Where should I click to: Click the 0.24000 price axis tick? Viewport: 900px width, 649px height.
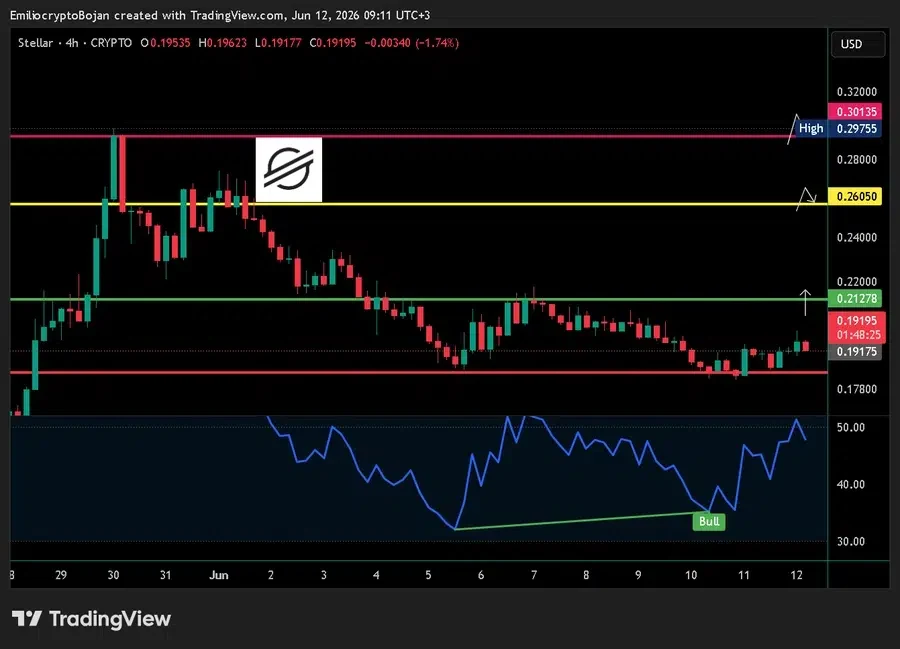856,238
